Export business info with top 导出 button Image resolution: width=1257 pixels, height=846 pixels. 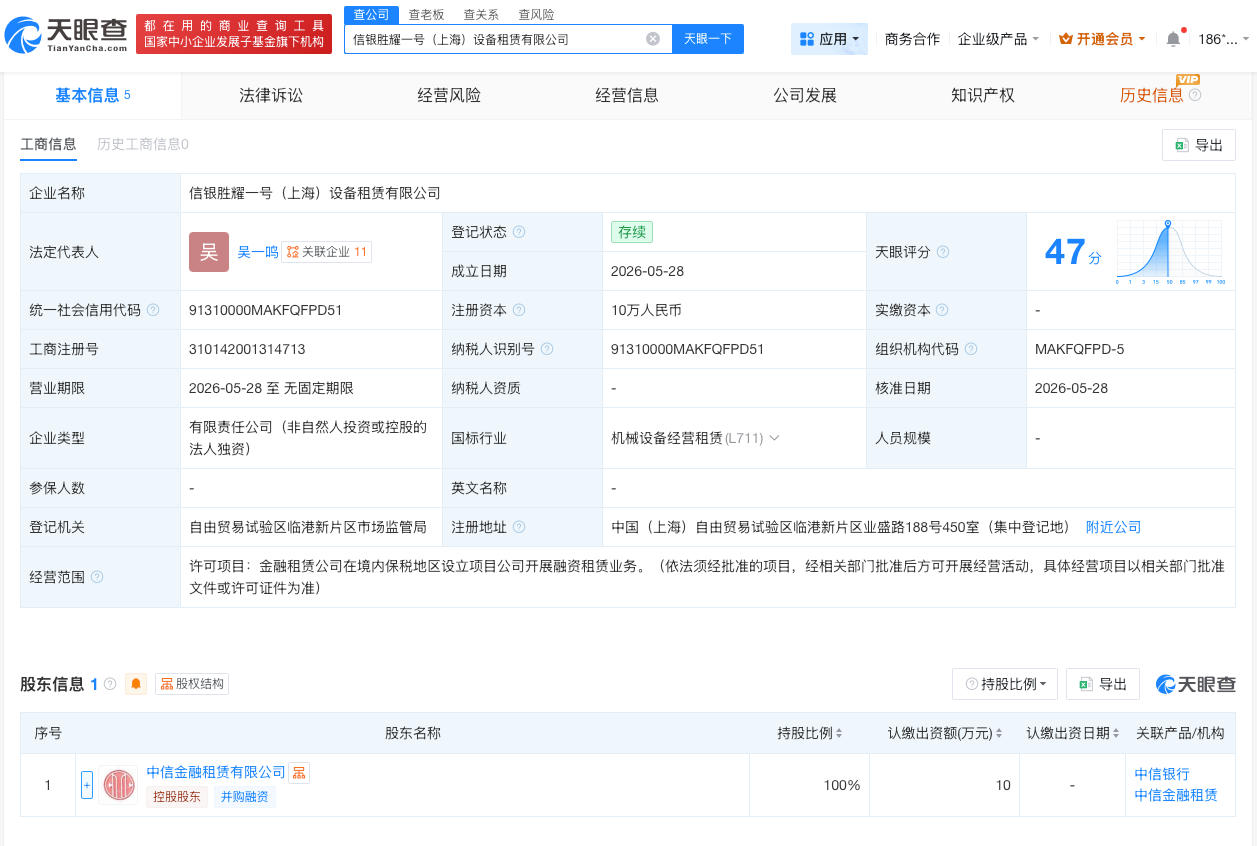1198,145
